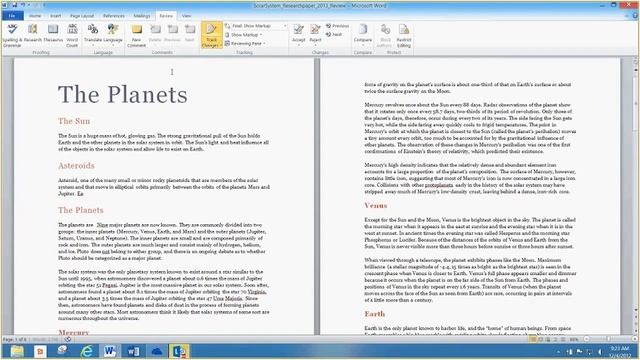This screenshot has height=360, width=640.
Task: Click the 'Venus' heading on second page
Action: pos(376,205)
